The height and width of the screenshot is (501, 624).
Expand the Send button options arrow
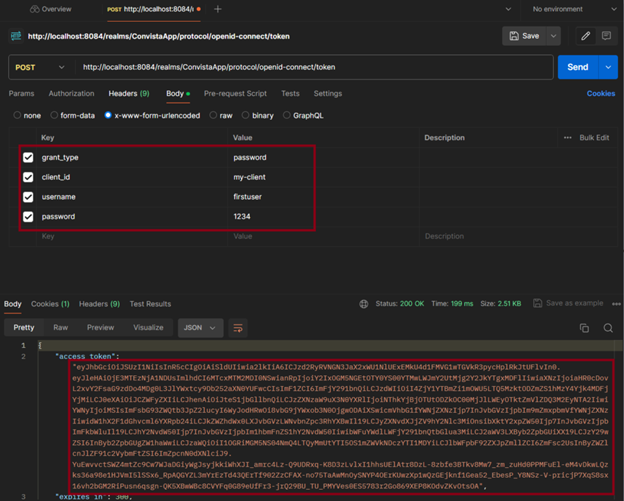click(x=608, y=67)
